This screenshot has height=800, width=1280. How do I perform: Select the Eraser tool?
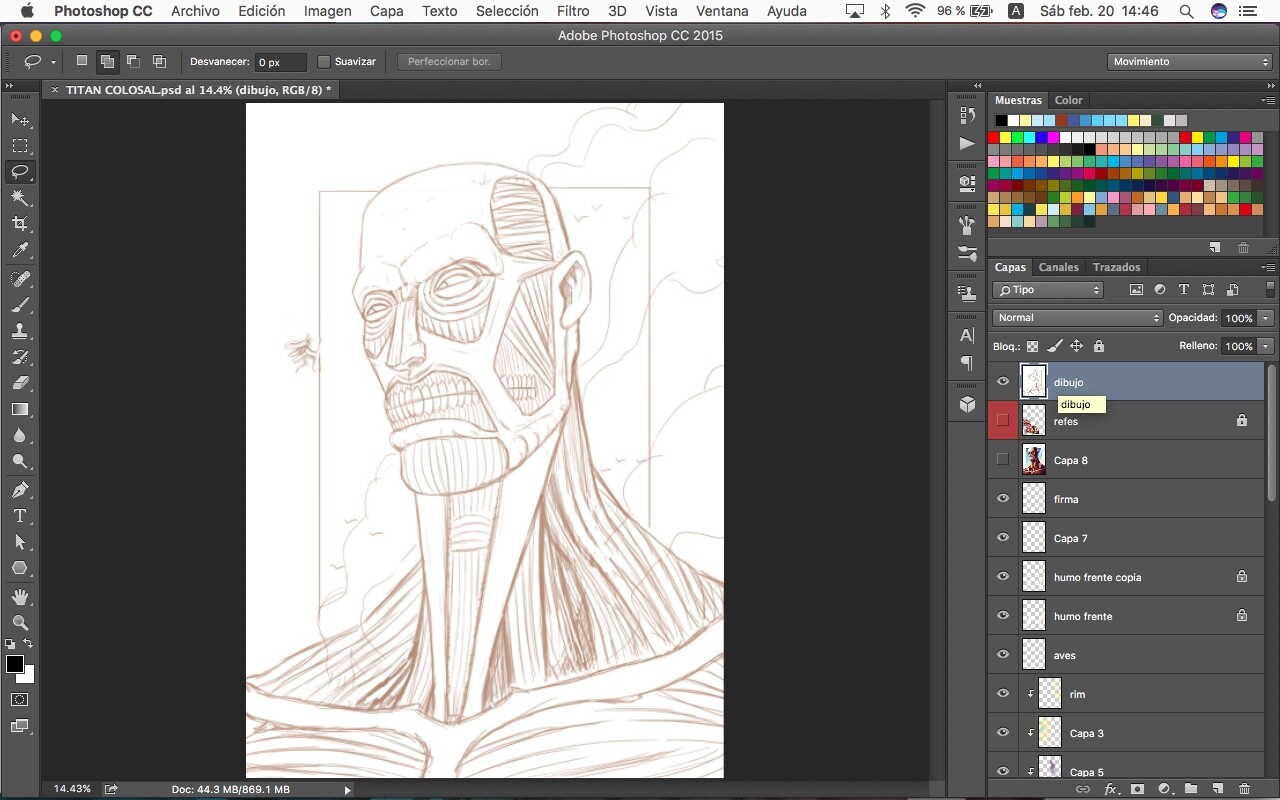tap(20, 383)
